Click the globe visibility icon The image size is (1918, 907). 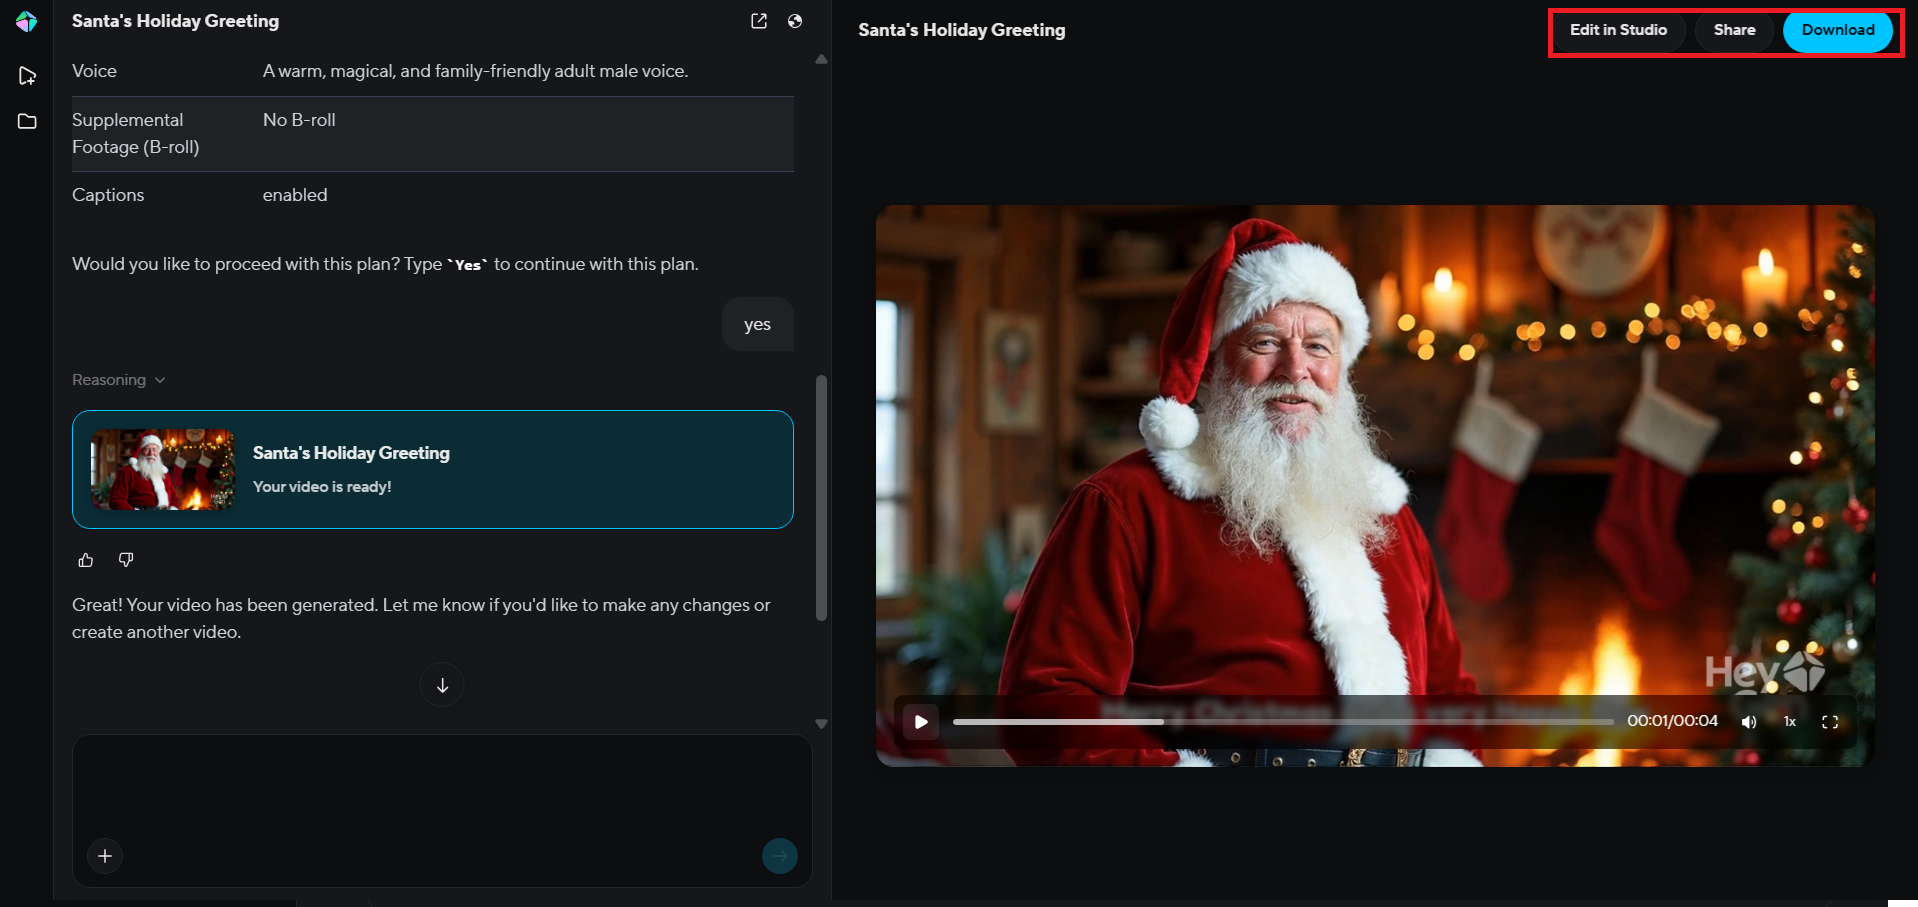pos(795,21)
